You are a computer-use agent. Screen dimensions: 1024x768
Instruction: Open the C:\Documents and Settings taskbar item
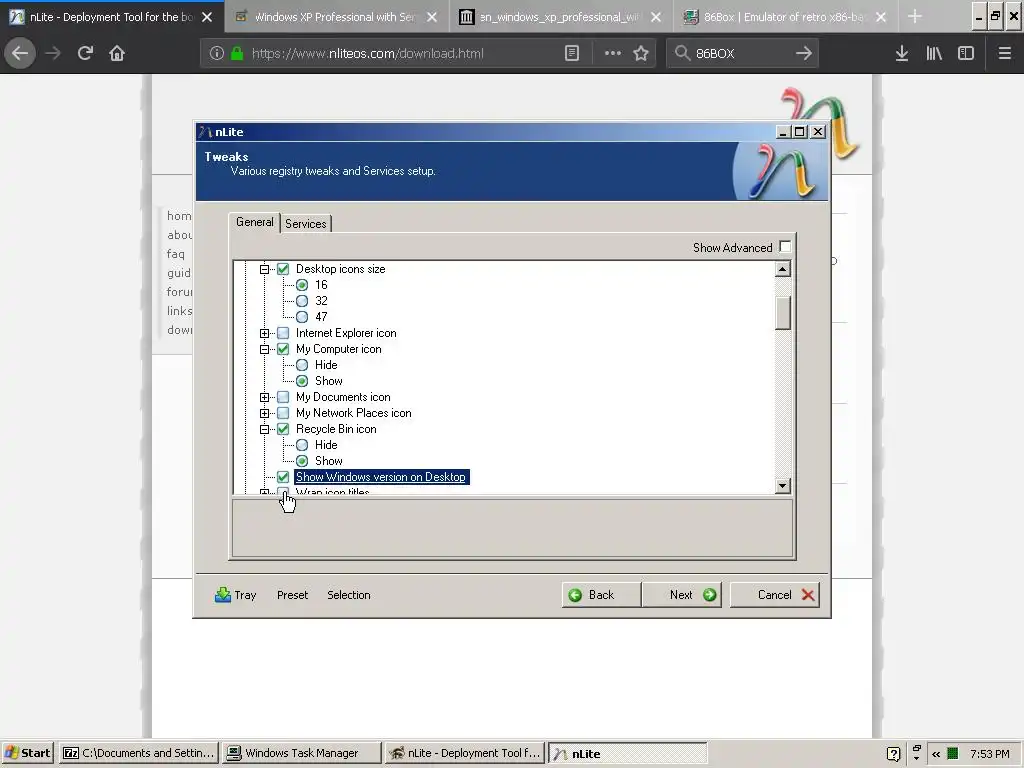[138, 753]
